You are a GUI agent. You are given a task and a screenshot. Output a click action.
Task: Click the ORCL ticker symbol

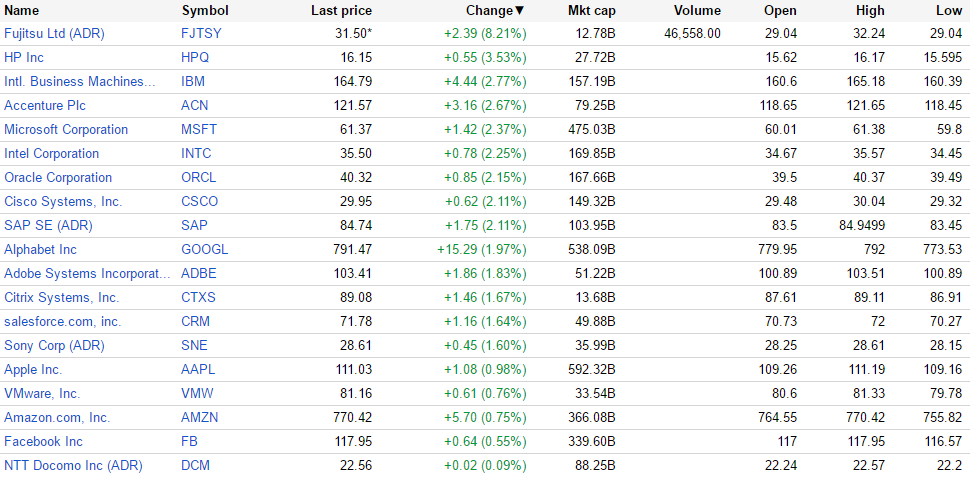[x=198, y=177]
